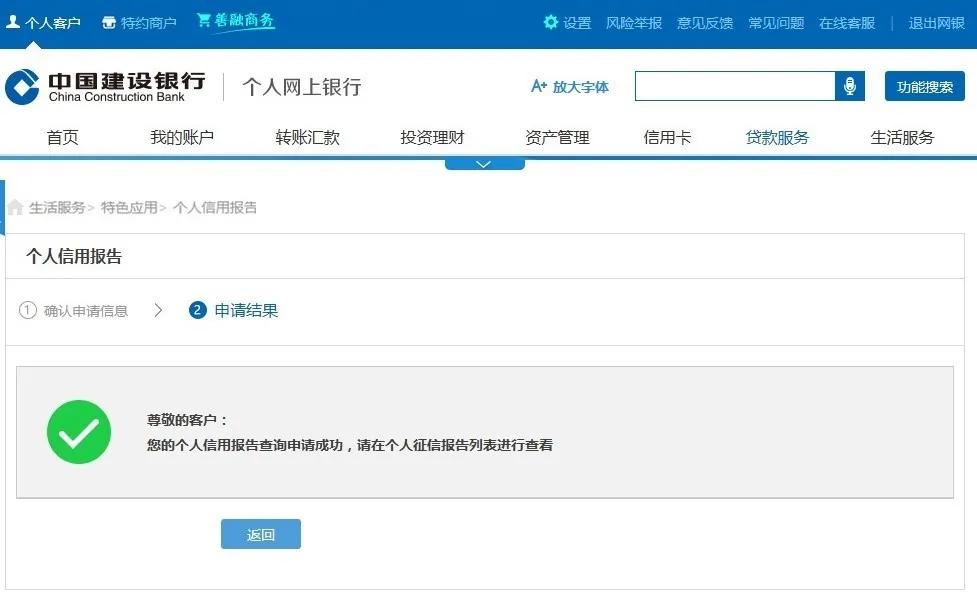977x600 pixels.
Task: Switch to the 信用卡 tab
Action: [x=667, y=137]
